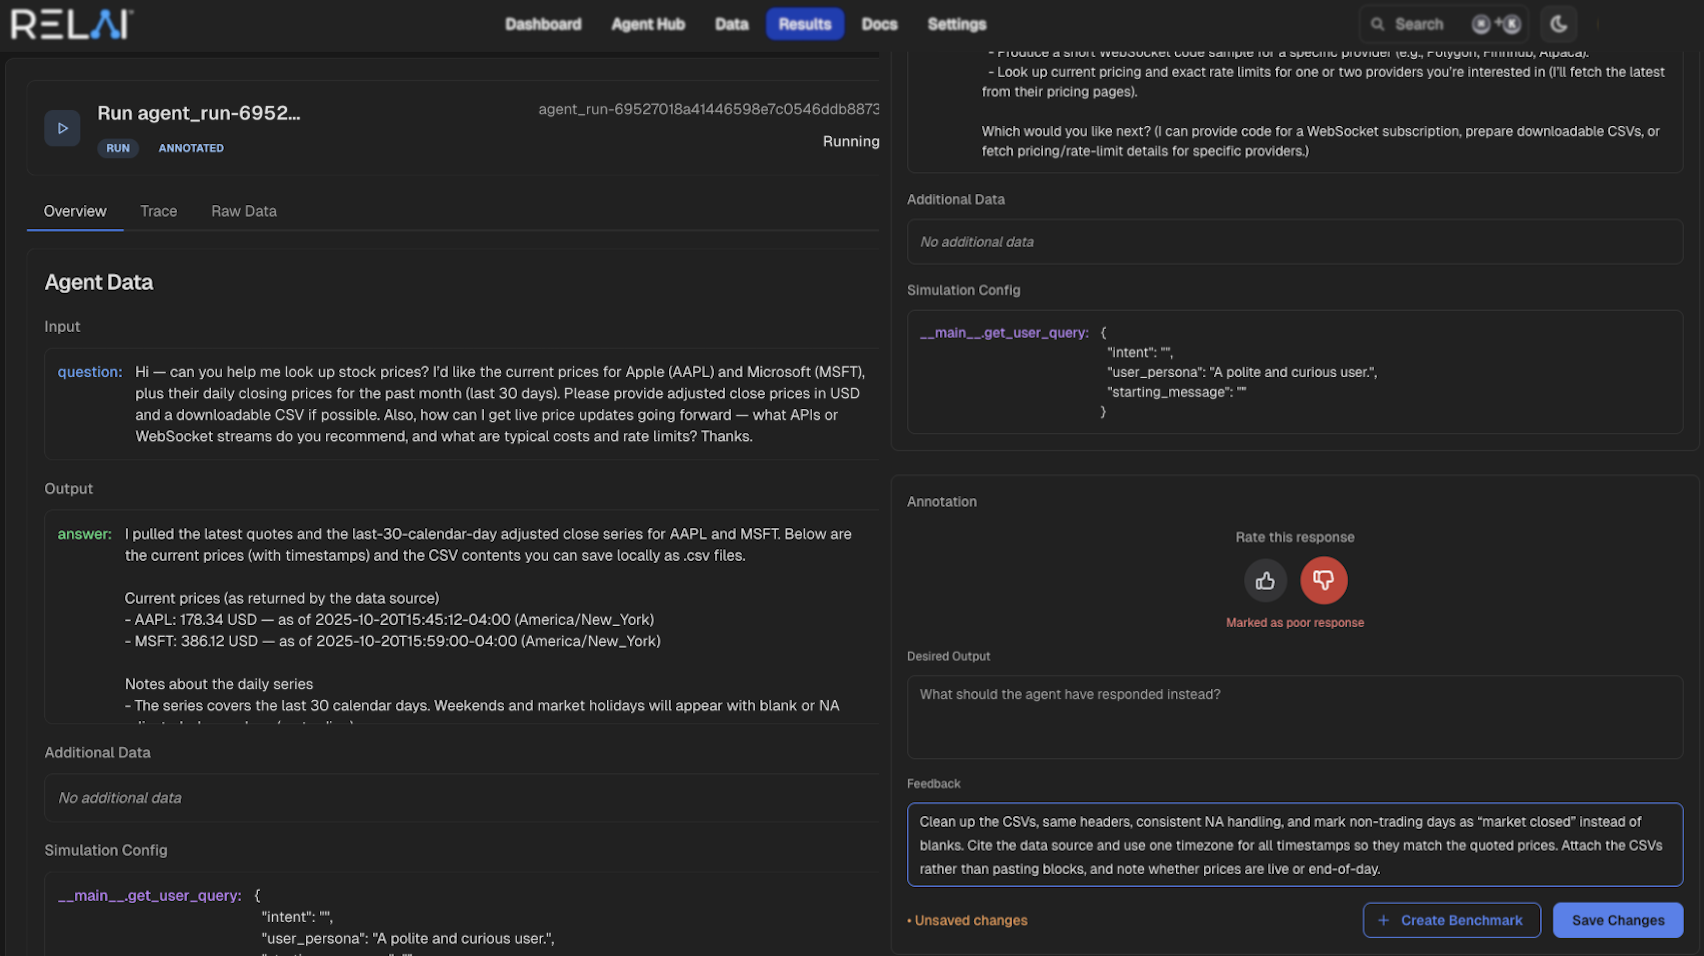The width and height of the screenshot is (1704, 956).
Task: Switch to the Raw Data tab
Action: click(244, 211)
